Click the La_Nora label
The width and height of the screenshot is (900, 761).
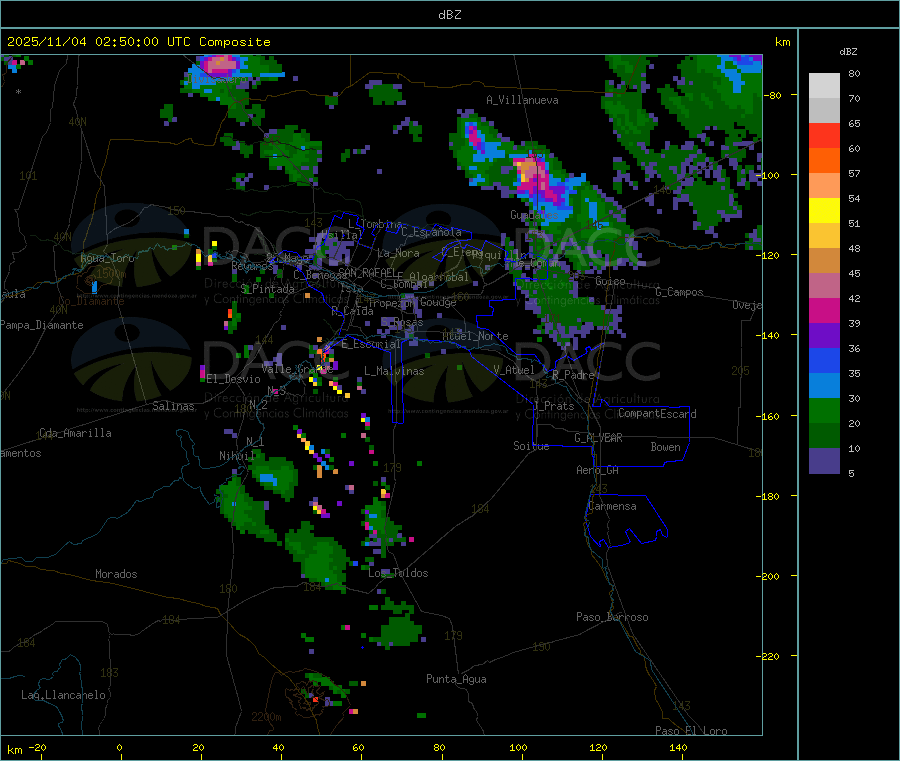tap(398, 253)
